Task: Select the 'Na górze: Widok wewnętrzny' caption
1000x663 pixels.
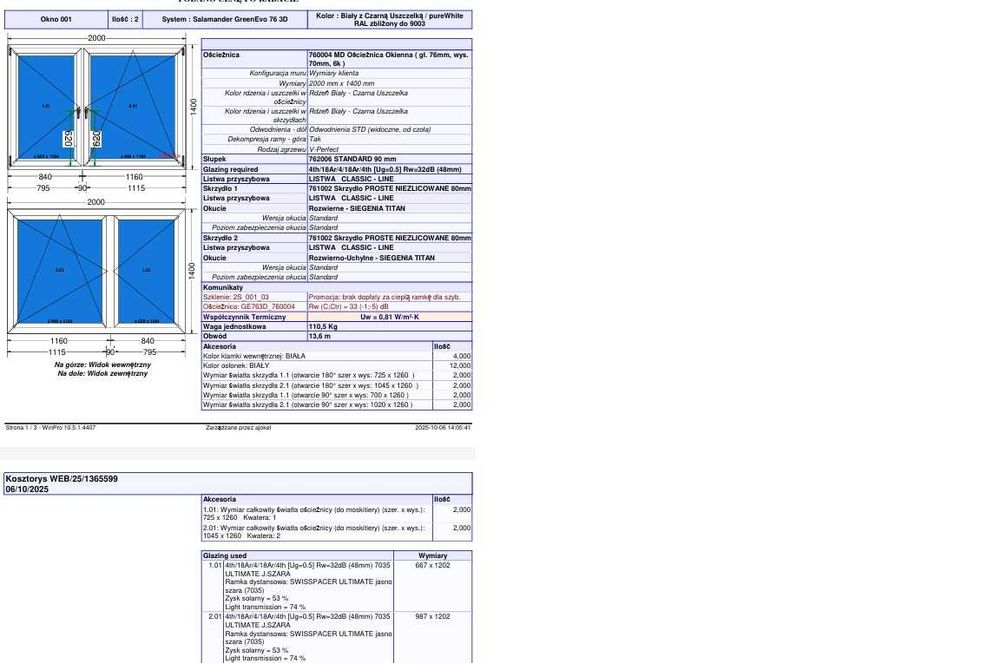Action: coord(103,365)
